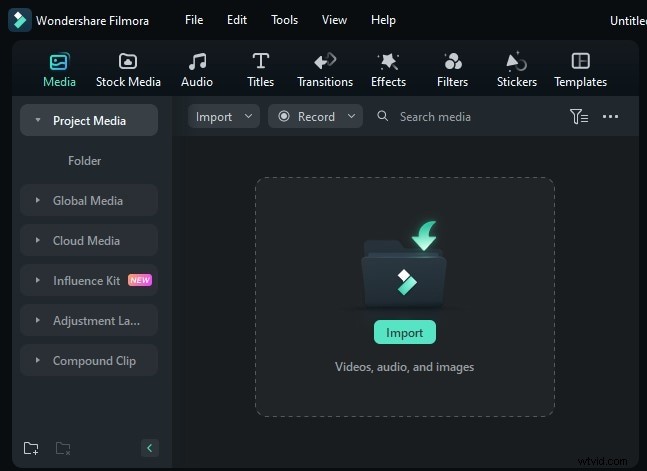This screenshot has width=647, height=471.
Task: Open the Help menu
Action: click(x=383, y=20)
